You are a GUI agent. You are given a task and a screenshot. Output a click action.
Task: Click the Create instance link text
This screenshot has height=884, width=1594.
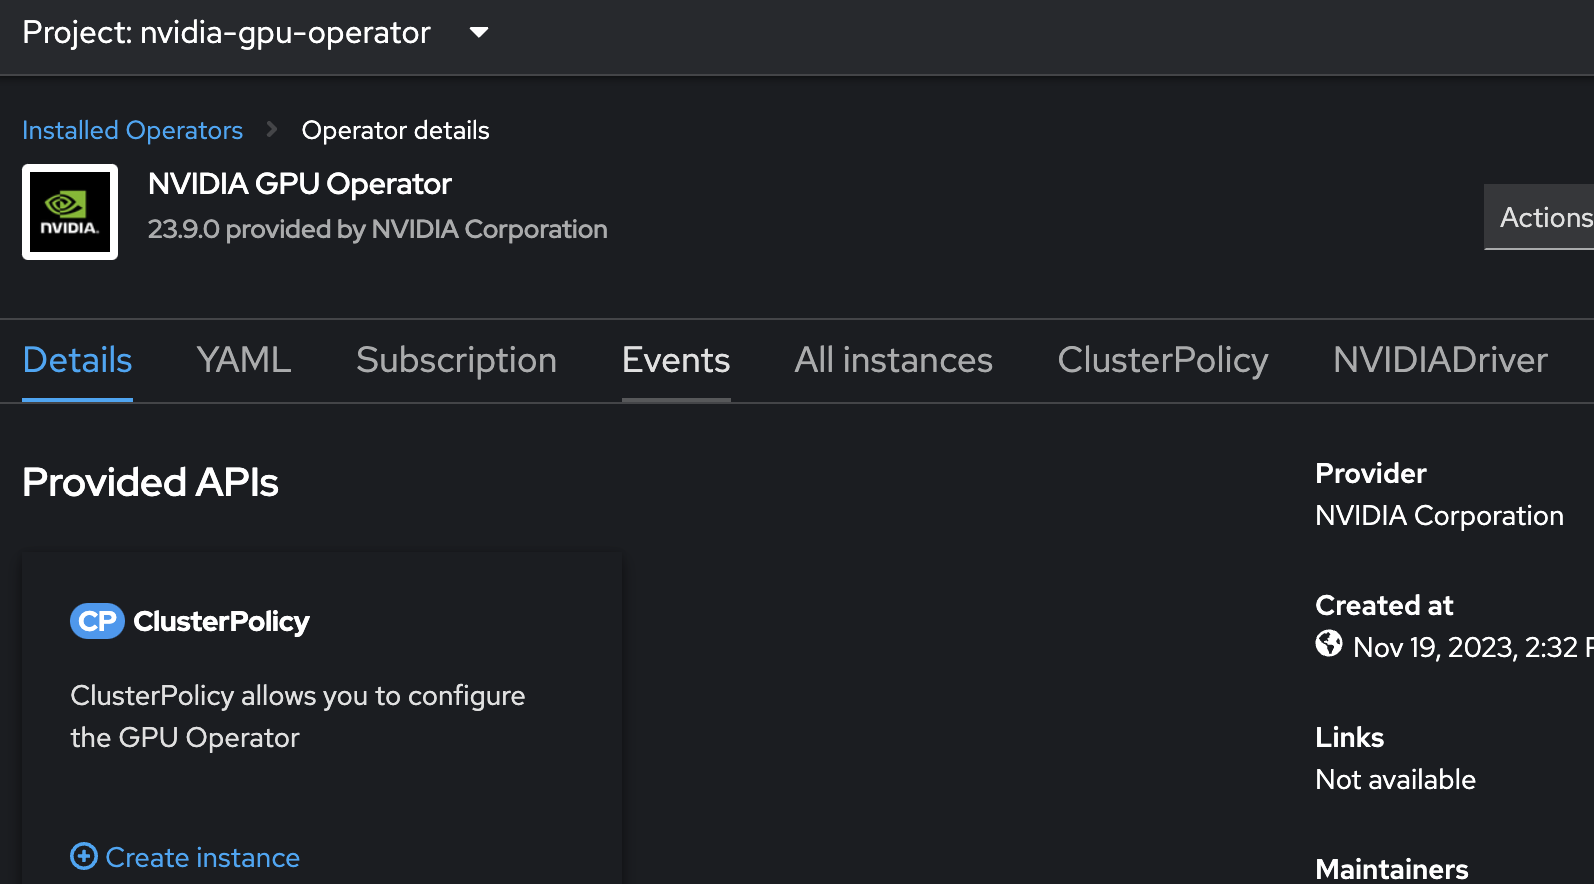(202, 858)
